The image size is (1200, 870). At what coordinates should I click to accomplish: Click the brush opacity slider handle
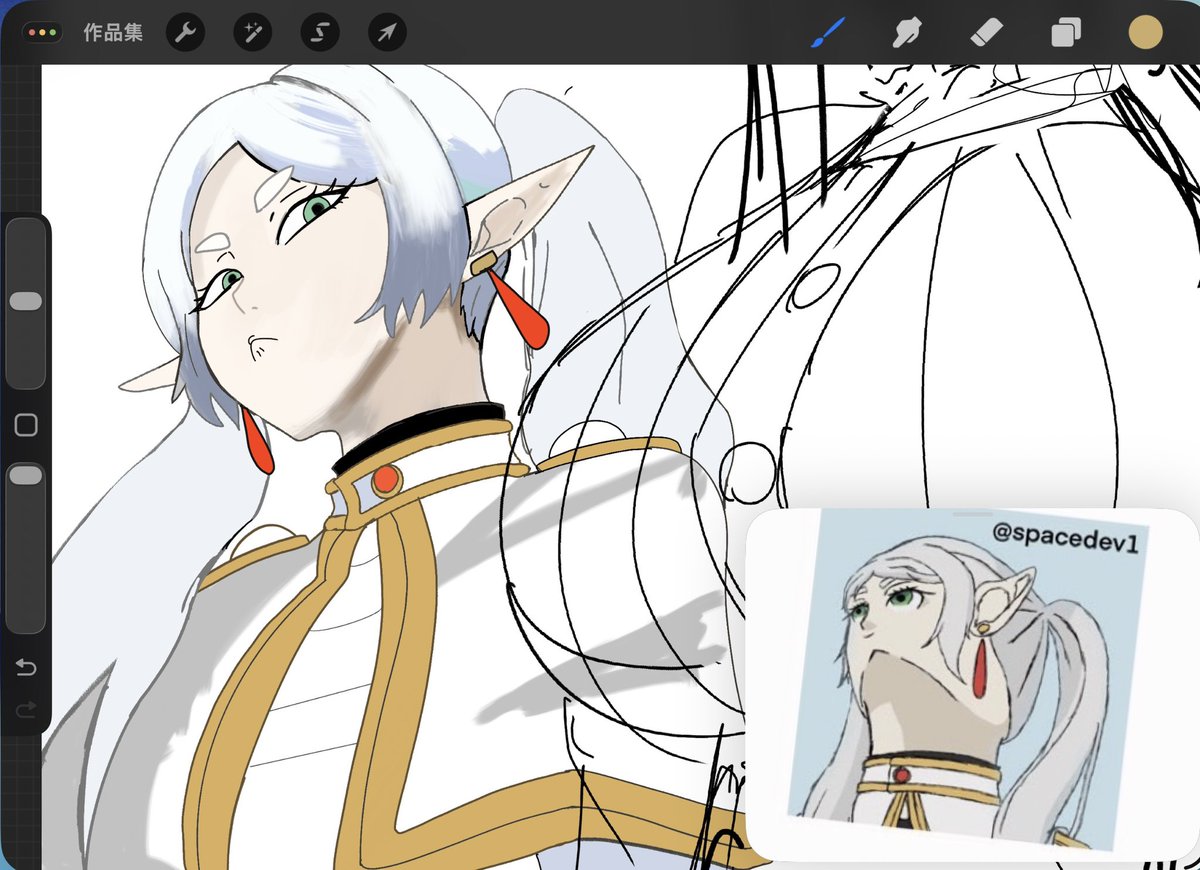[x=26, y=476]
